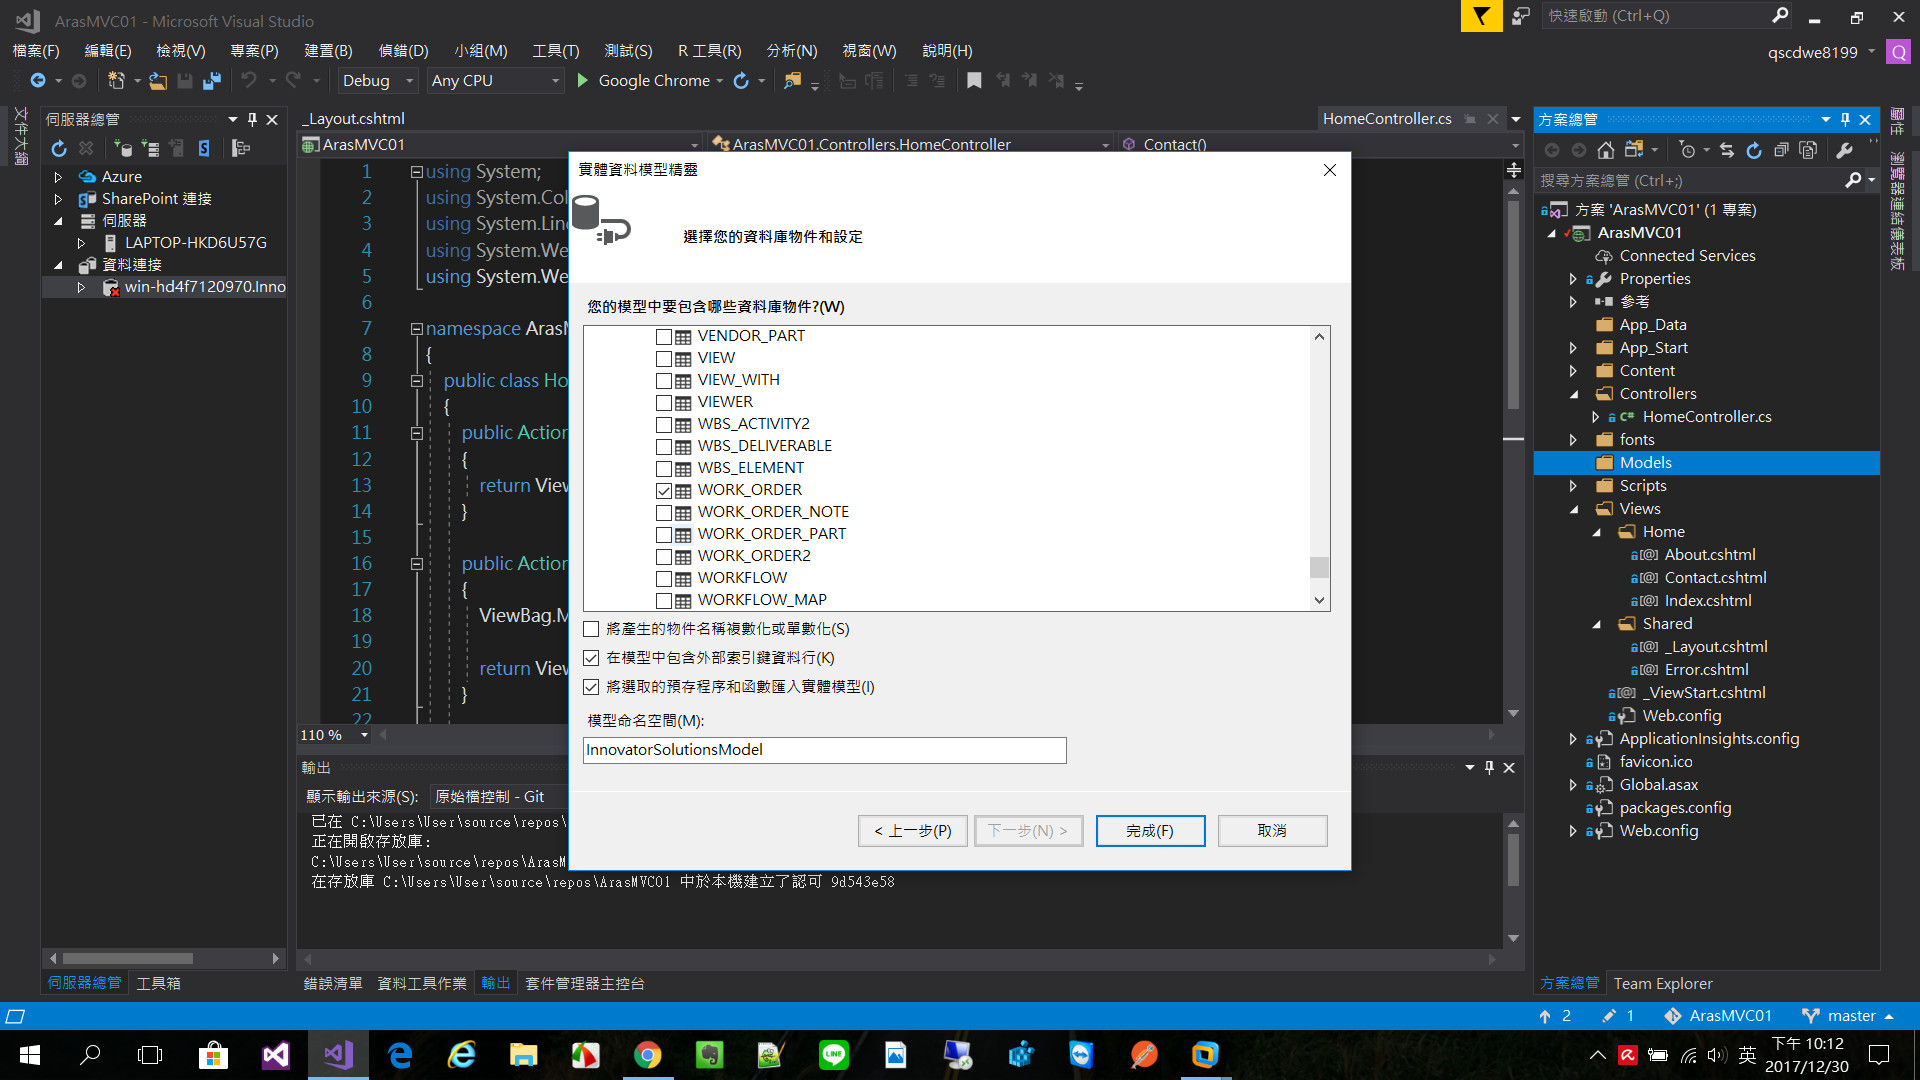Viewport: 1920px width, 1080px height.
Task: Check the WORKFLOW table checkbox
Action: point(664,579)
